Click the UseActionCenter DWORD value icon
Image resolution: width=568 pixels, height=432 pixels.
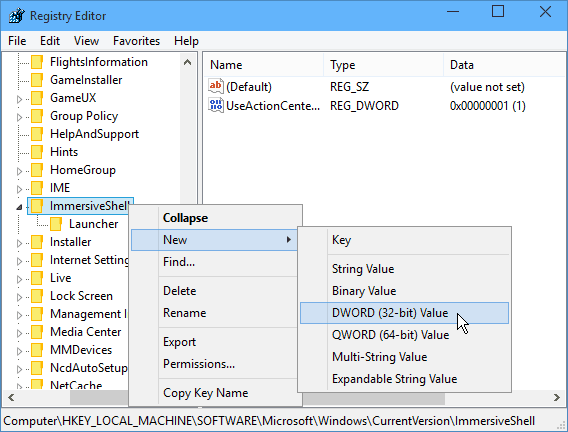[x=216, y=105]
